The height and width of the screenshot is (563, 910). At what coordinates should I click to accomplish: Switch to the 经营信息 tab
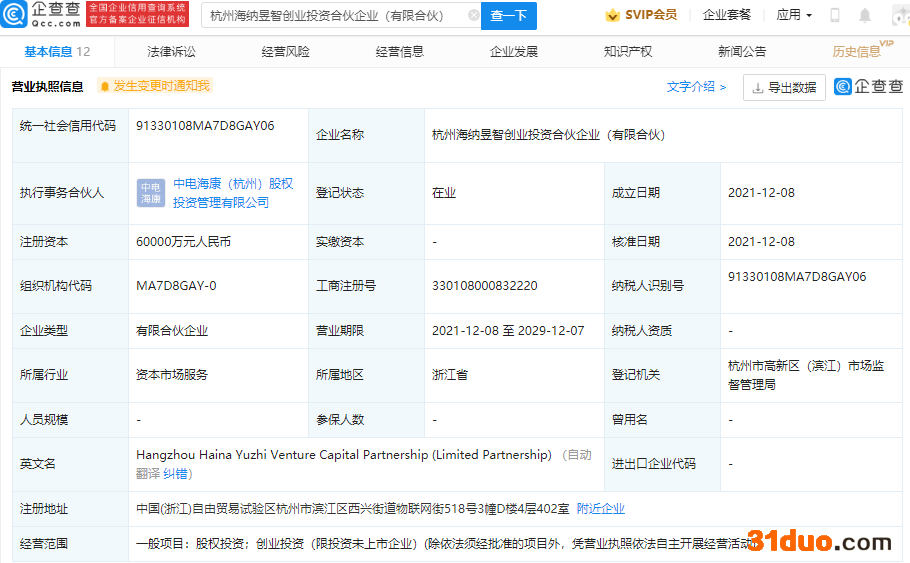click(x=400, y=52)
